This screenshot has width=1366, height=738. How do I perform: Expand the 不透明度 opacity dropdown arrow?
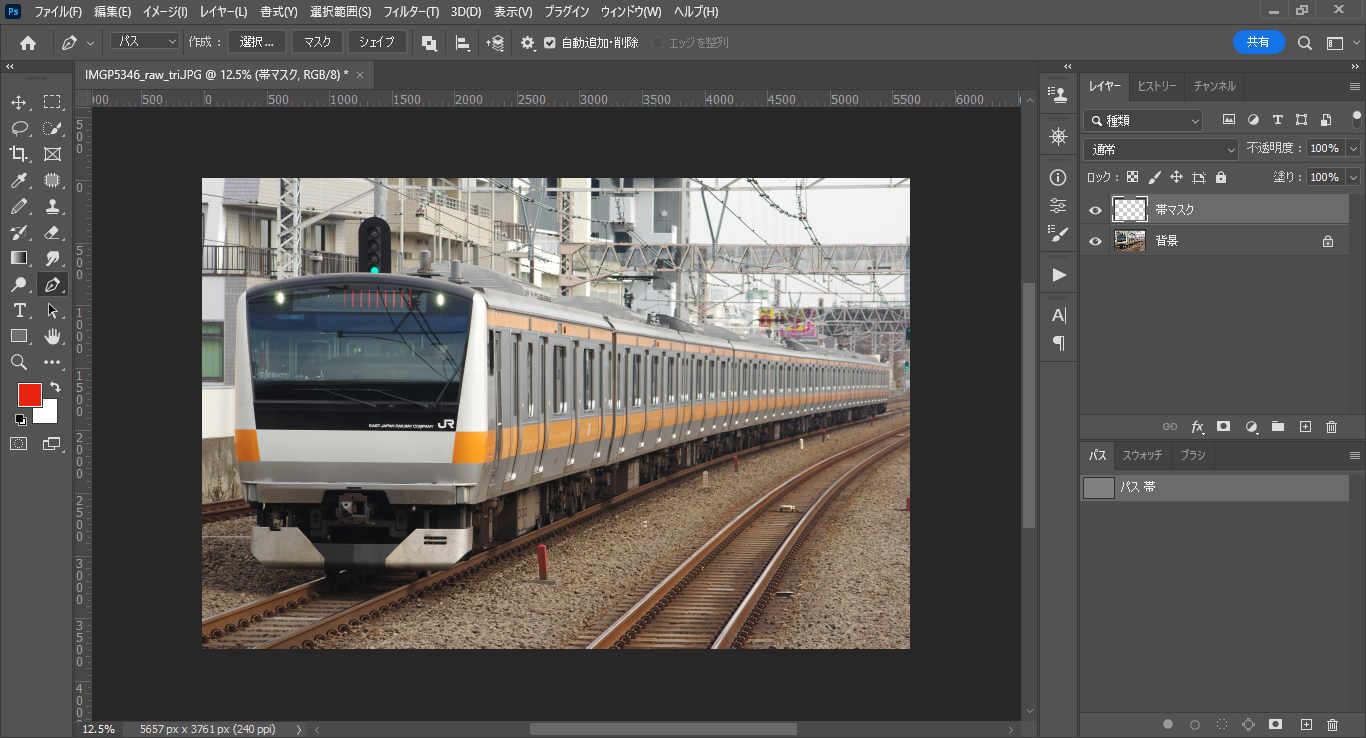(x=1354, y=148)
